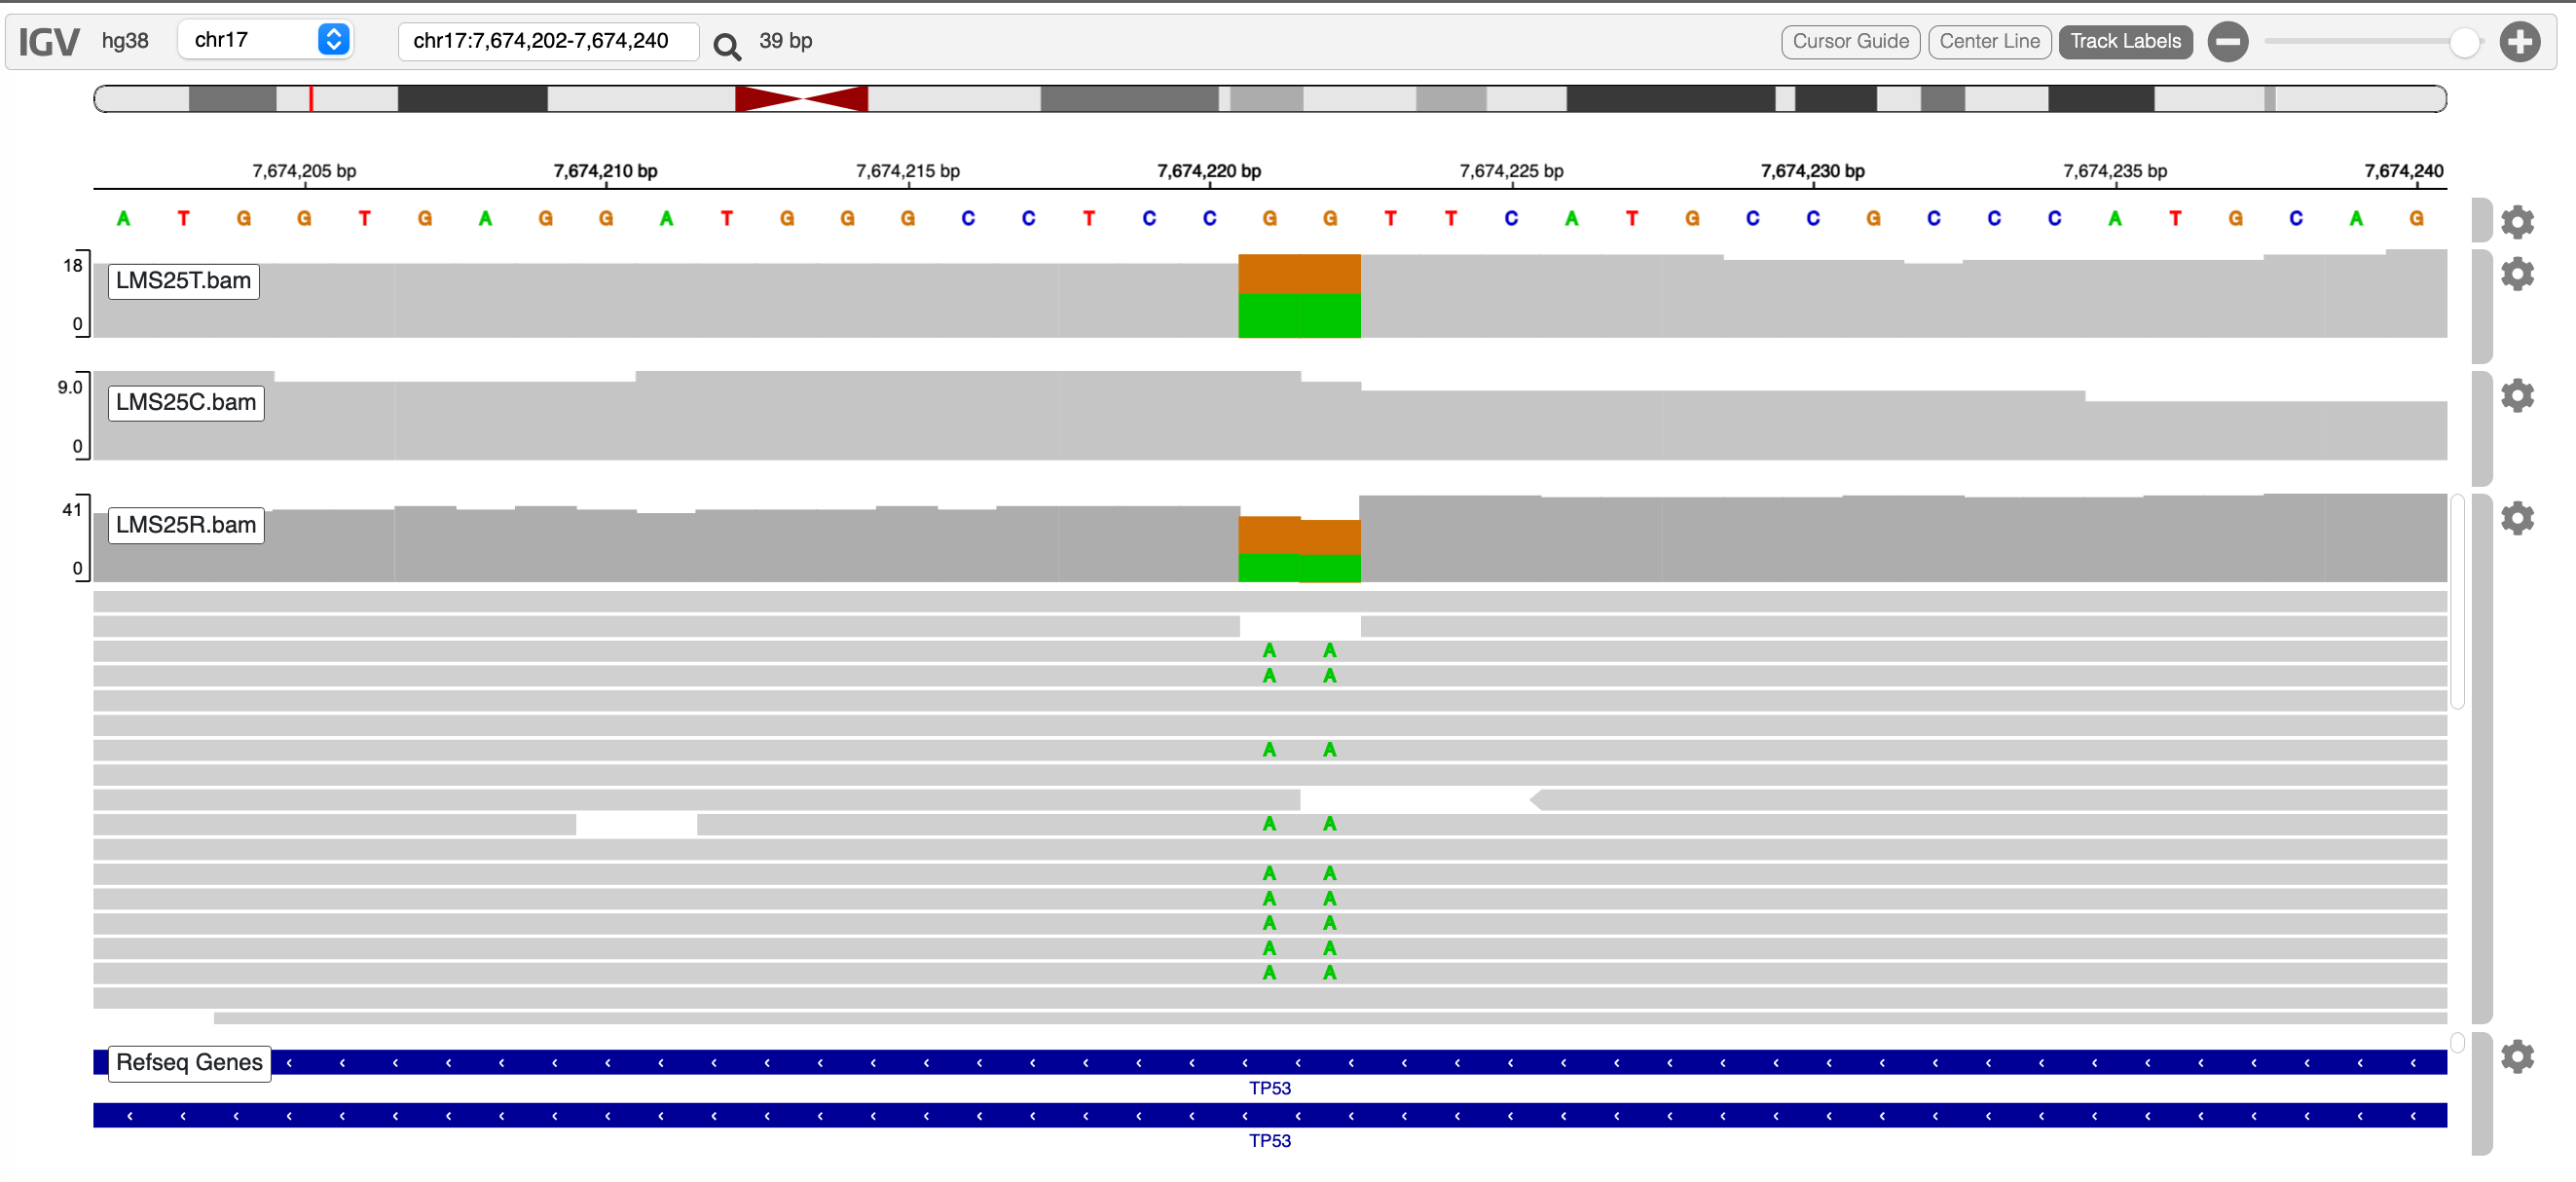Viewport: 2576px width, 1182px height.
Task: Open settings gear for LMS25T.bam track
Action: point(2516,273)
